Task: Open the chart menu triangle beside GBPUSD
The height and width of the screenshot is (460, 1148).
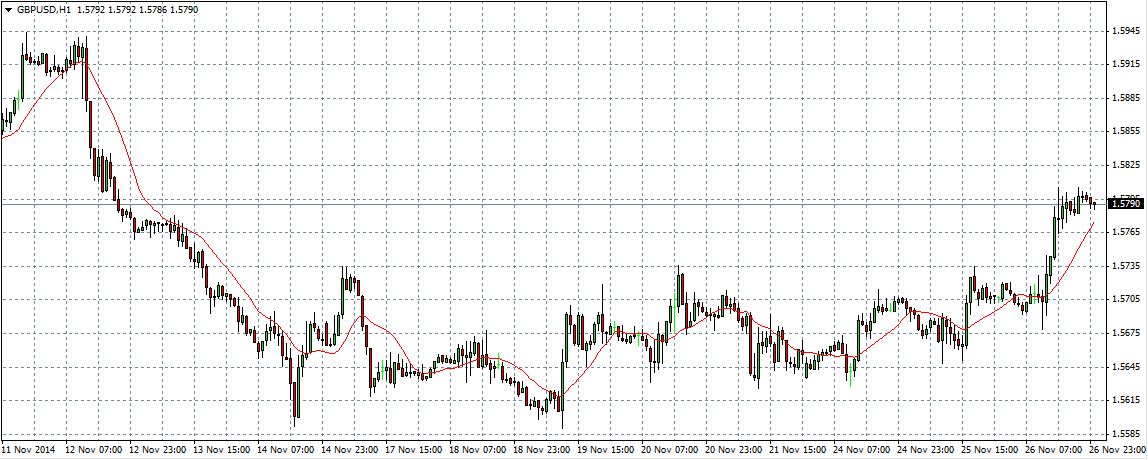Action: tap(8, 9)
